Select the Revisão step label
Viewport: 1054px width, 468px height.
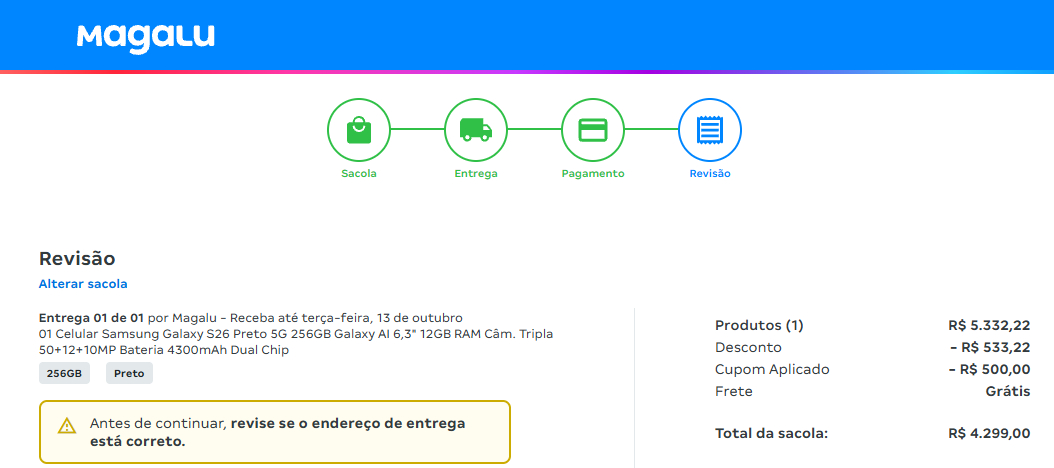tap(710, 173)
